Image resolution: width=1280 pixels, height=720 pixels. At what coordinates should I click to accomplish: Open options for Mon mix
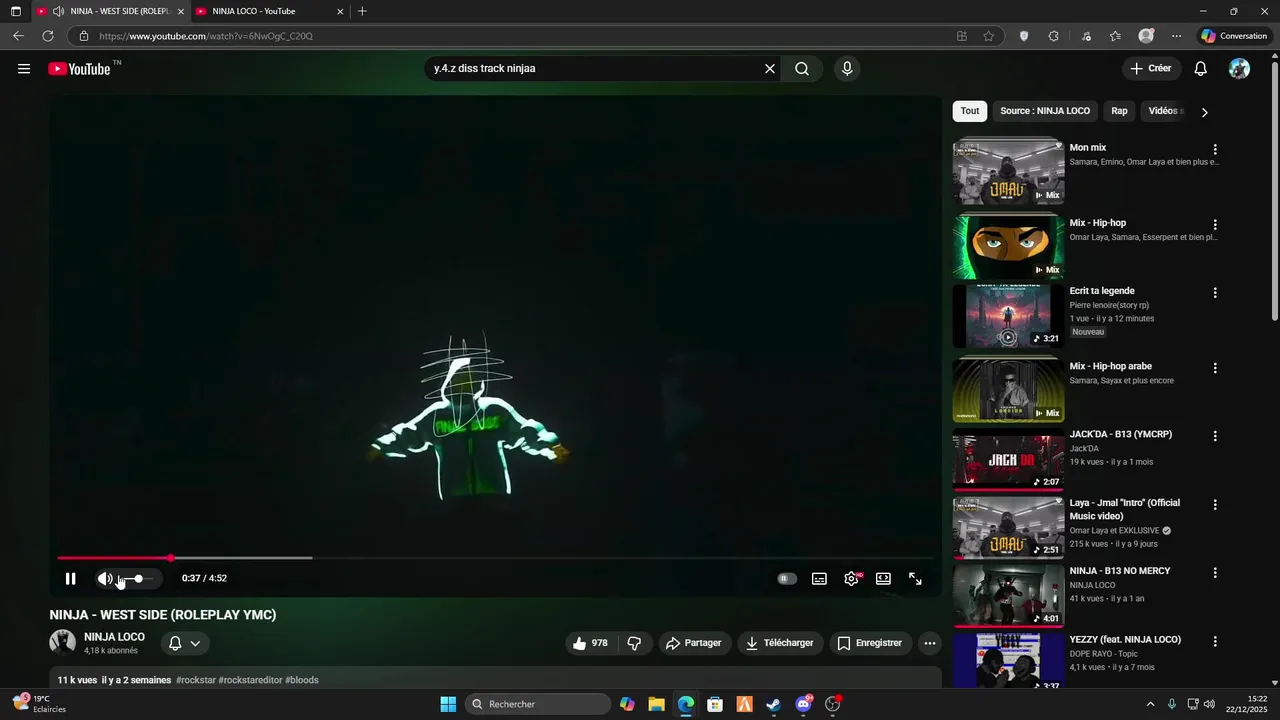tap(1215, 149)
